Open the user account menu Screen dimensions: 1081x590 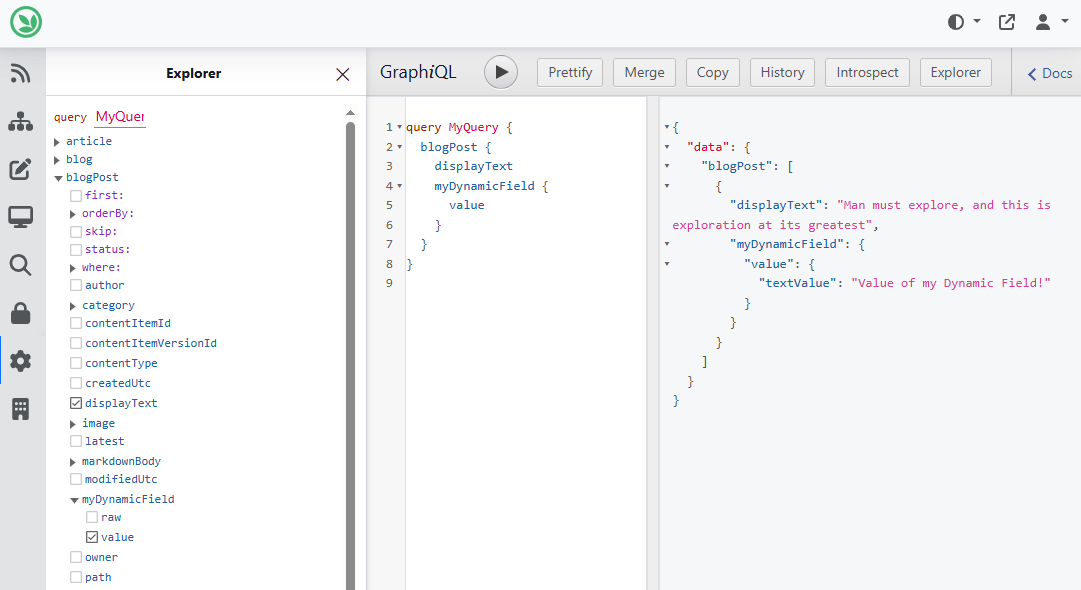[1051, 22]
